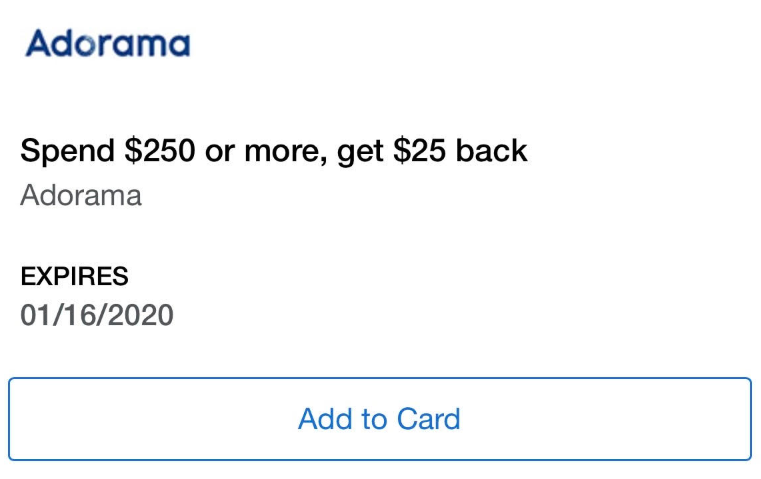Viewport: 761px width, 479px height.
Task: Select the gray Adorama merchant name
Action: point(81,196)
